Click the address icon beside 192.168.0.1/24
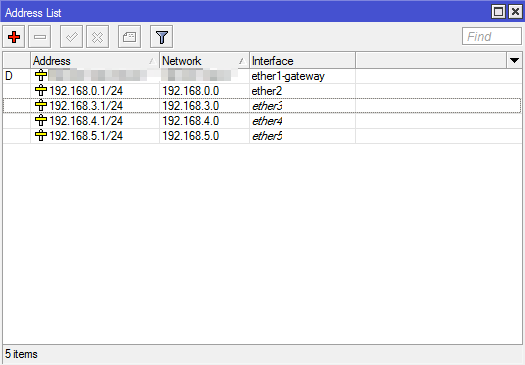525x365 pixels. pos(41,90)
